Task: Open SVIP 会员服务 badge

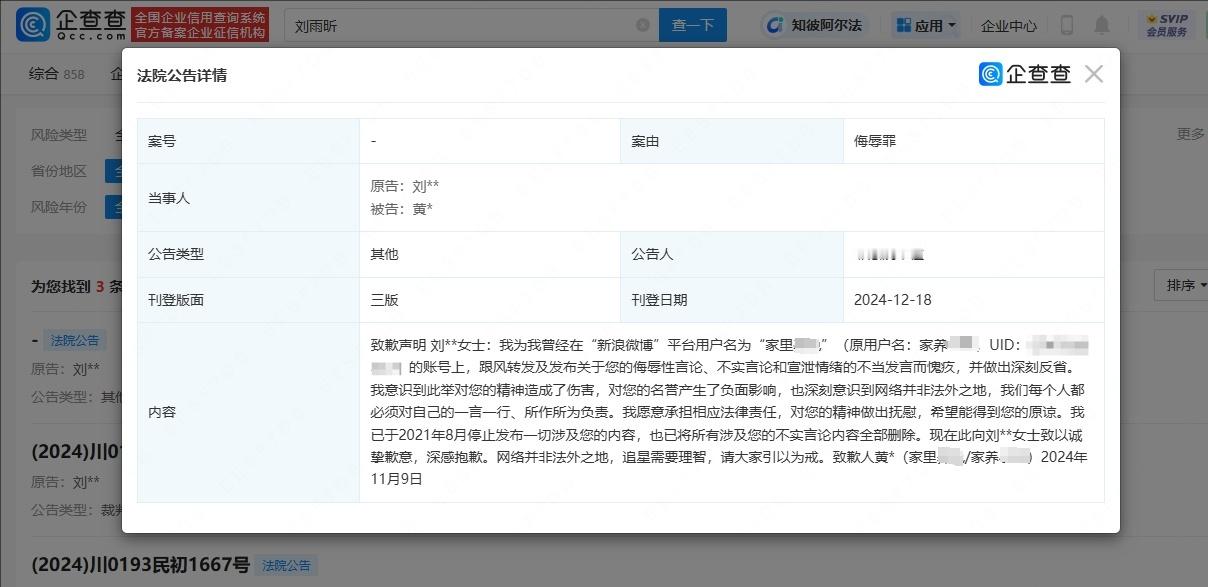Action: coord(1166,25)
